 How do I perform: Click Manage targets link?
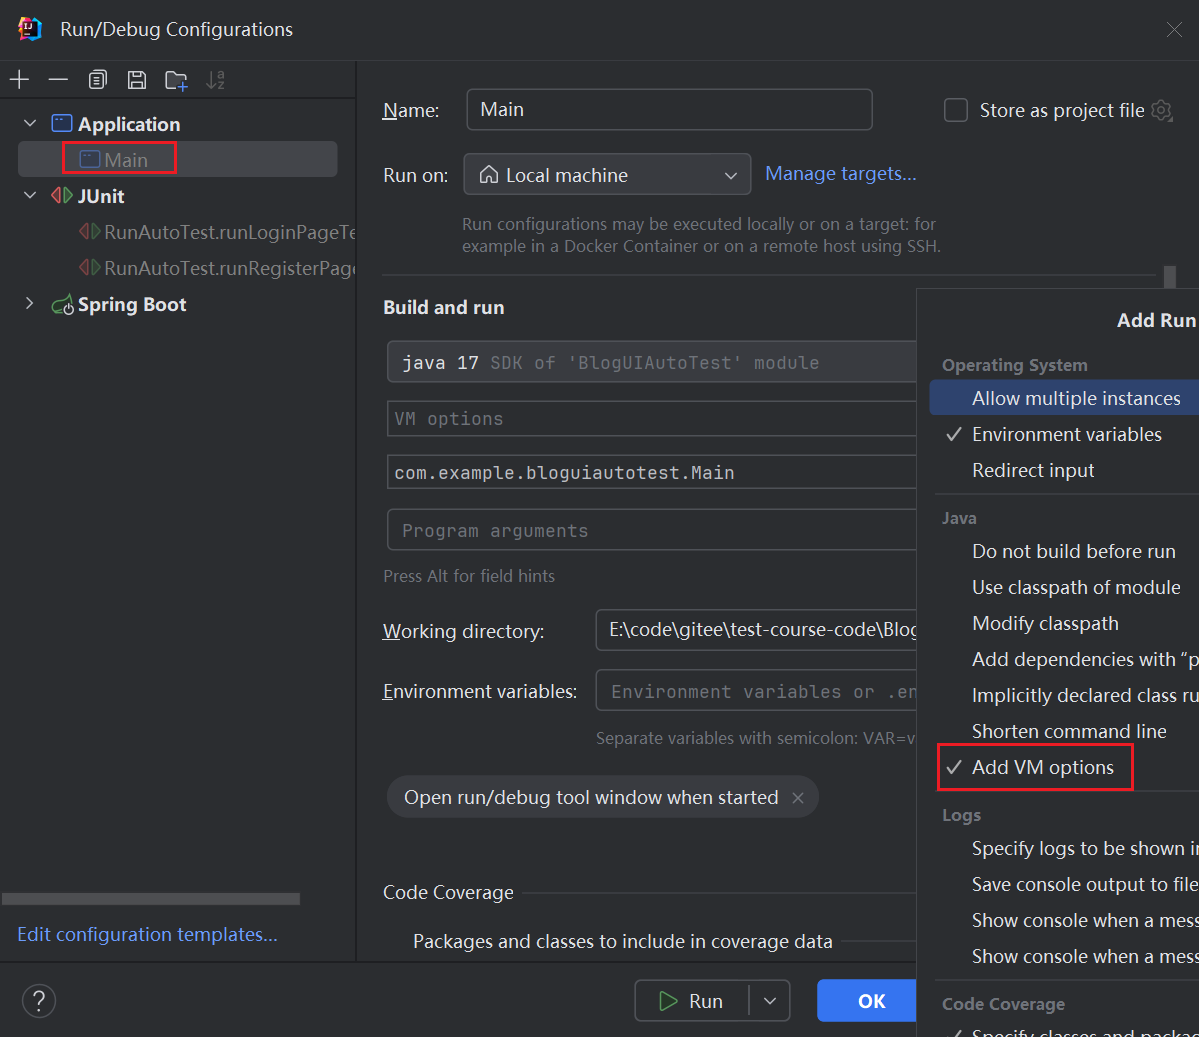pos(840,174)
